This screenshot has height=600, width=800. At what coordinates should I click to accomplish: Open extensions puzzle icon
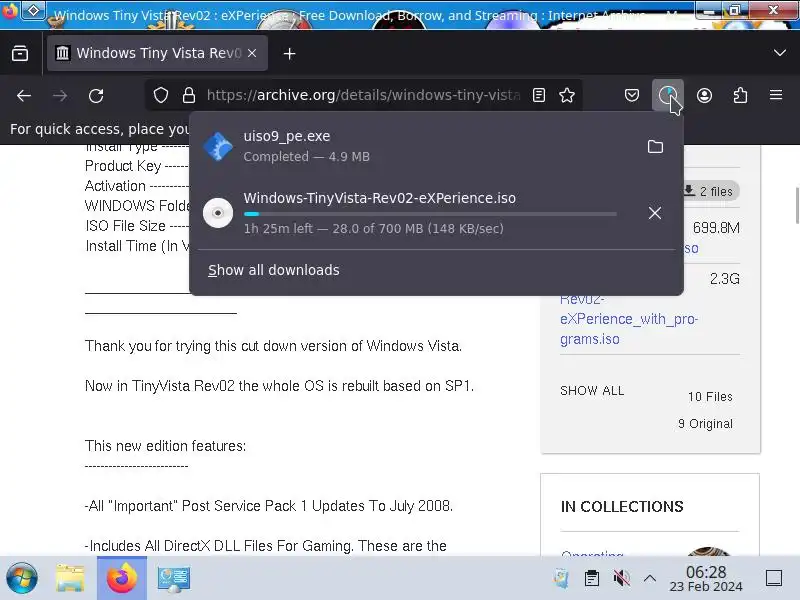[740, 95]
